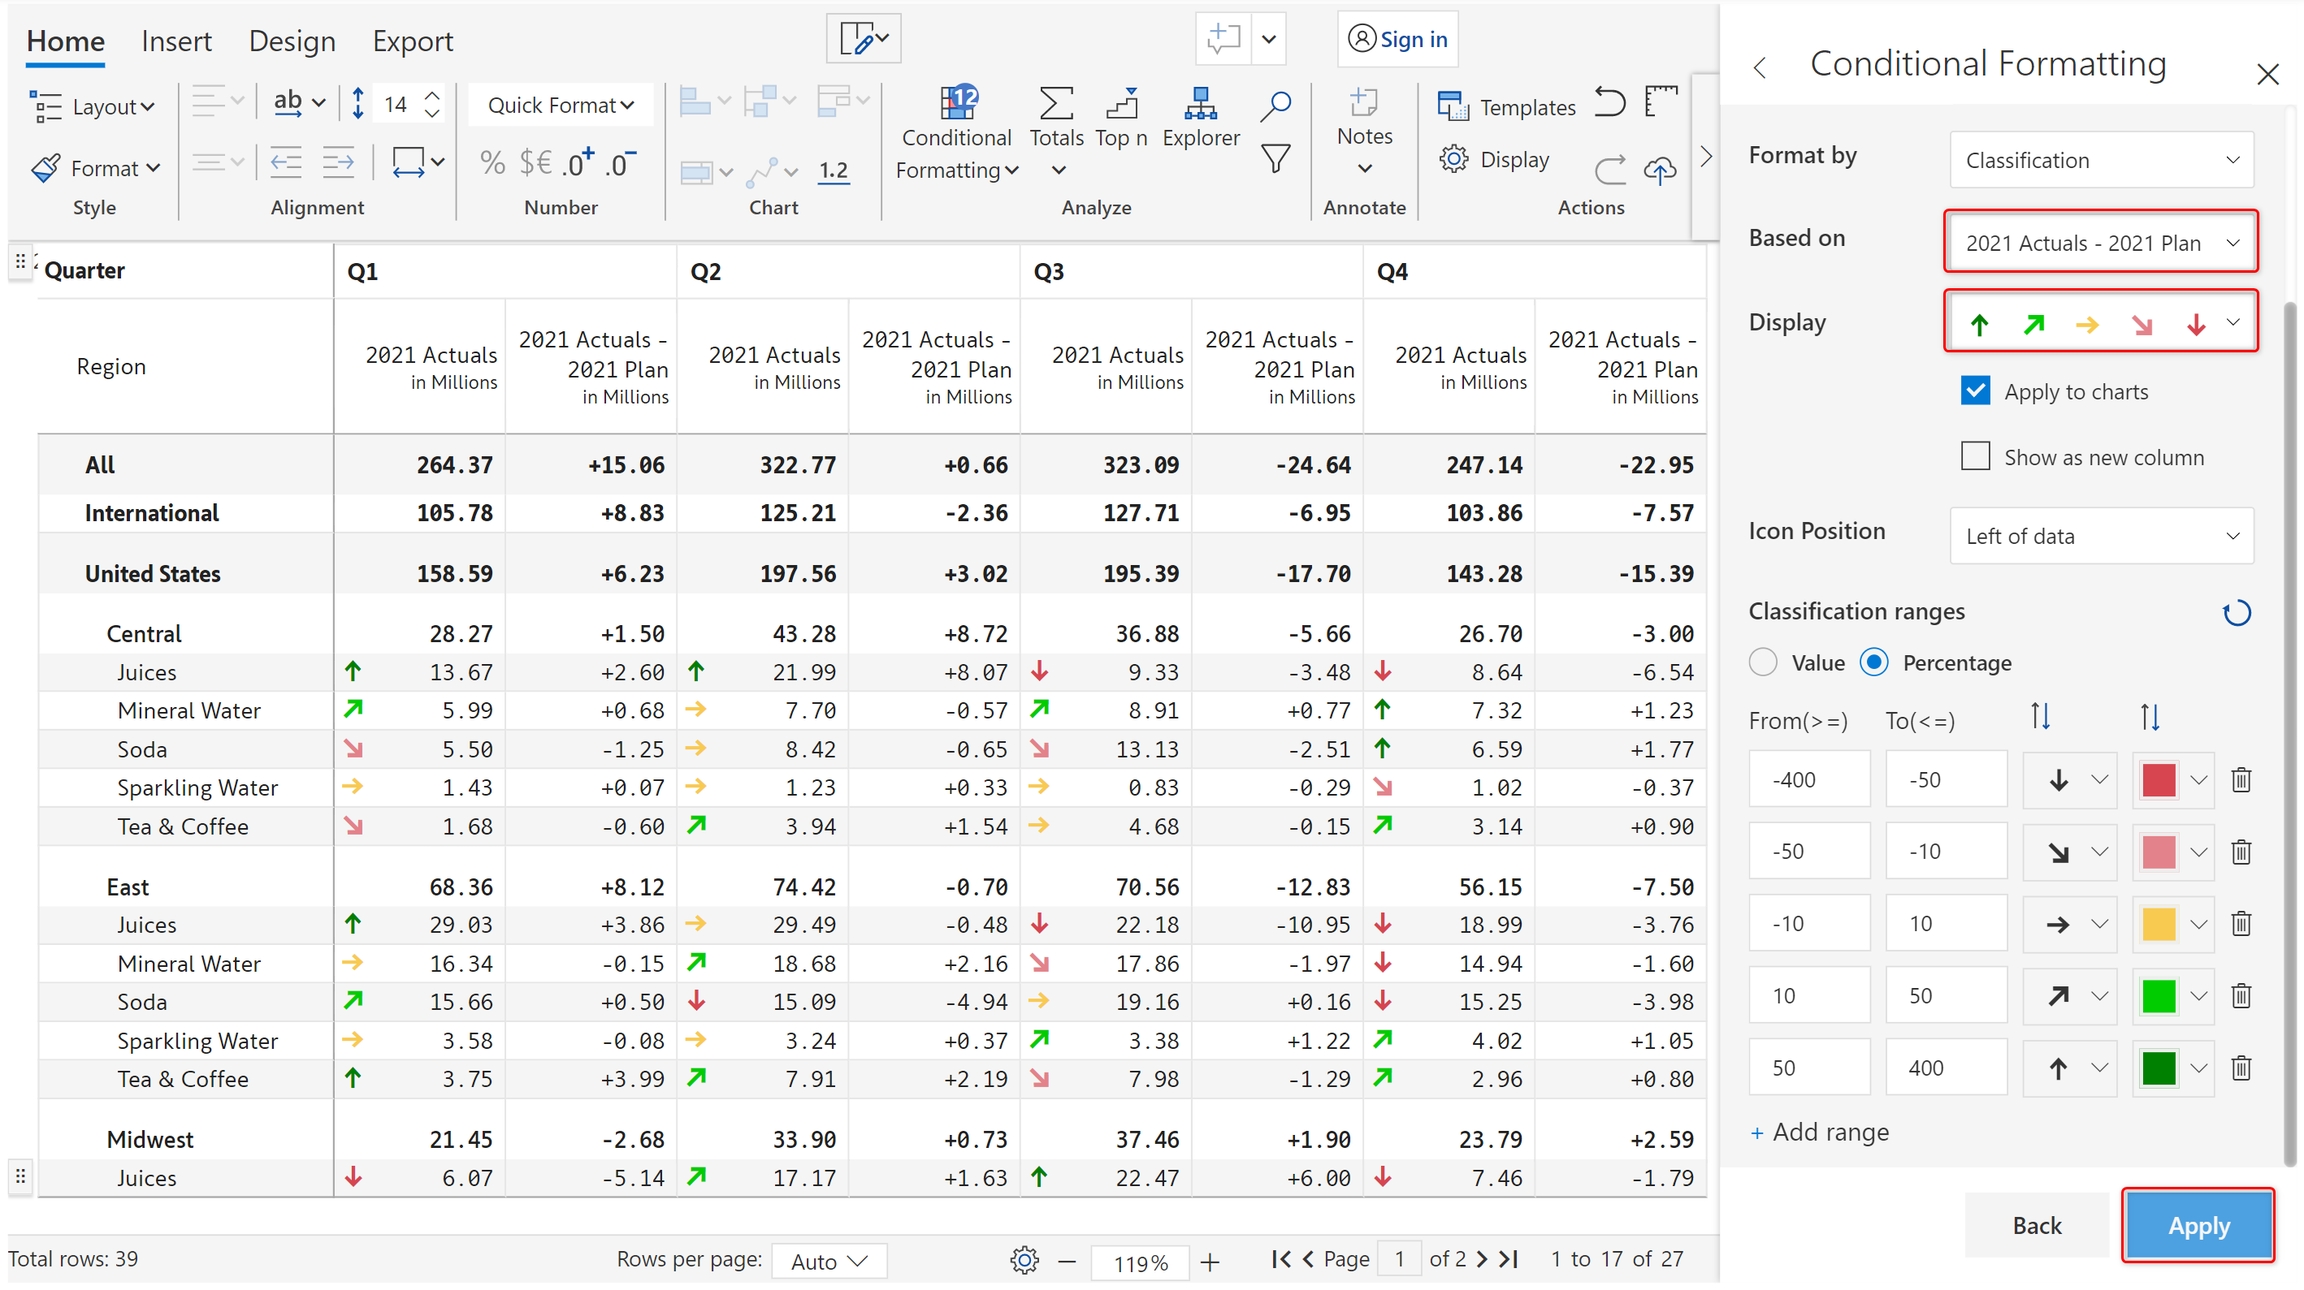2304x1290 pixels.
Task: Select the Value radio button
Action: (1763, 662)
